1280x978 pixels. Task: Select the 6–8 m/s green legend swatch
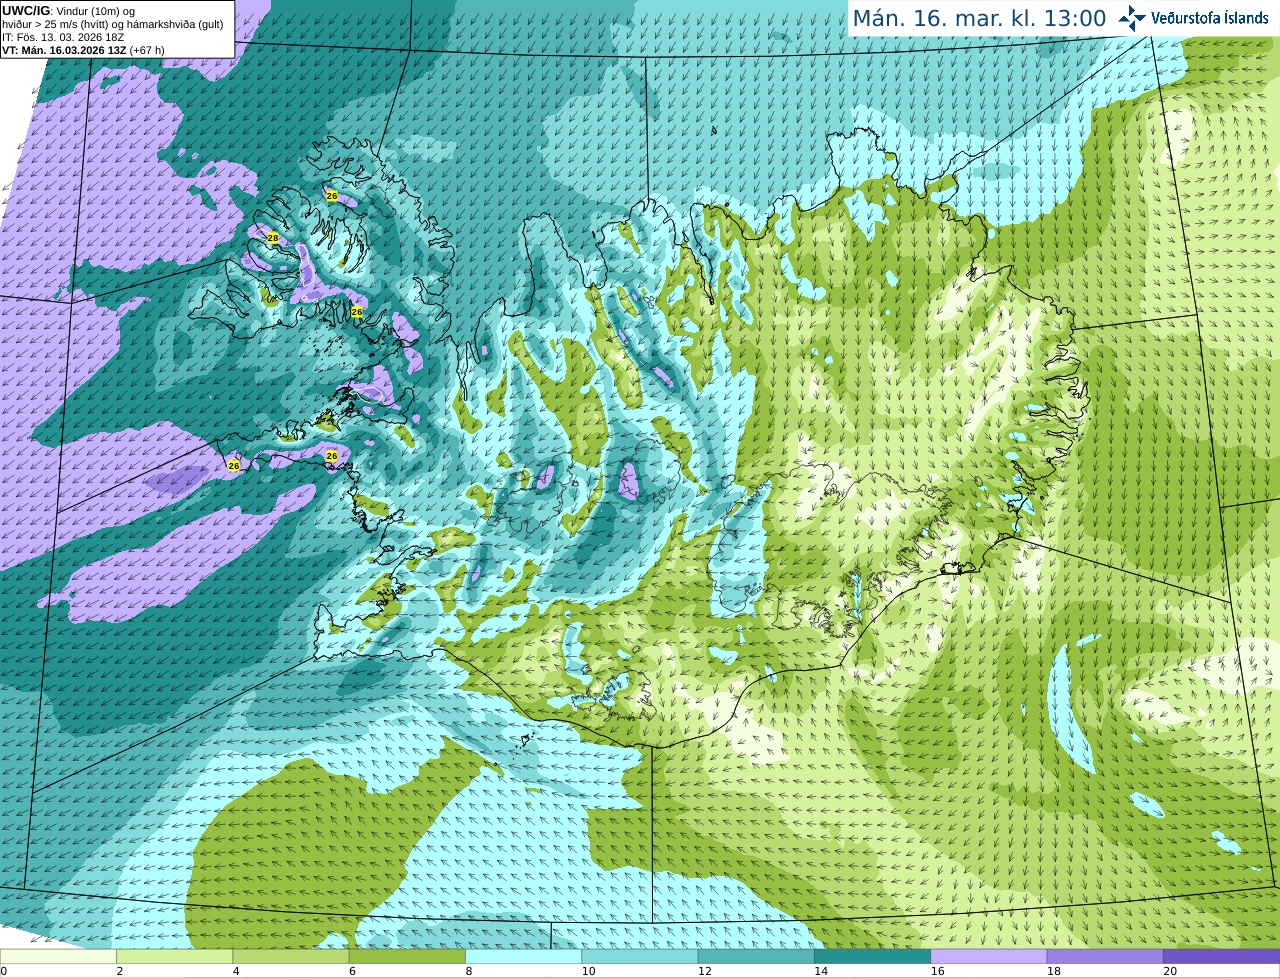tap(407, 957)
